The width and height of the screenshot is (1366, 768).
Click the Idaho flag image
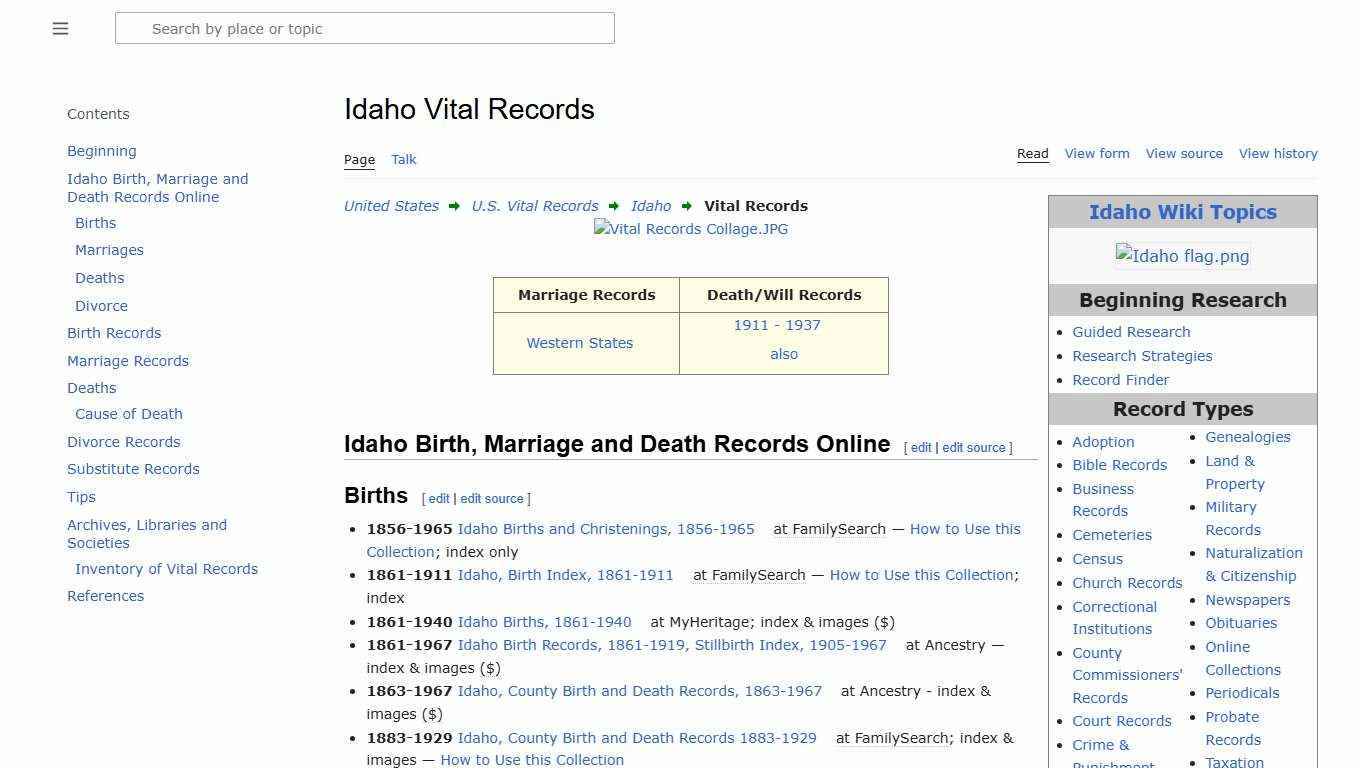pyautogui.click(x=1182, y=256)
